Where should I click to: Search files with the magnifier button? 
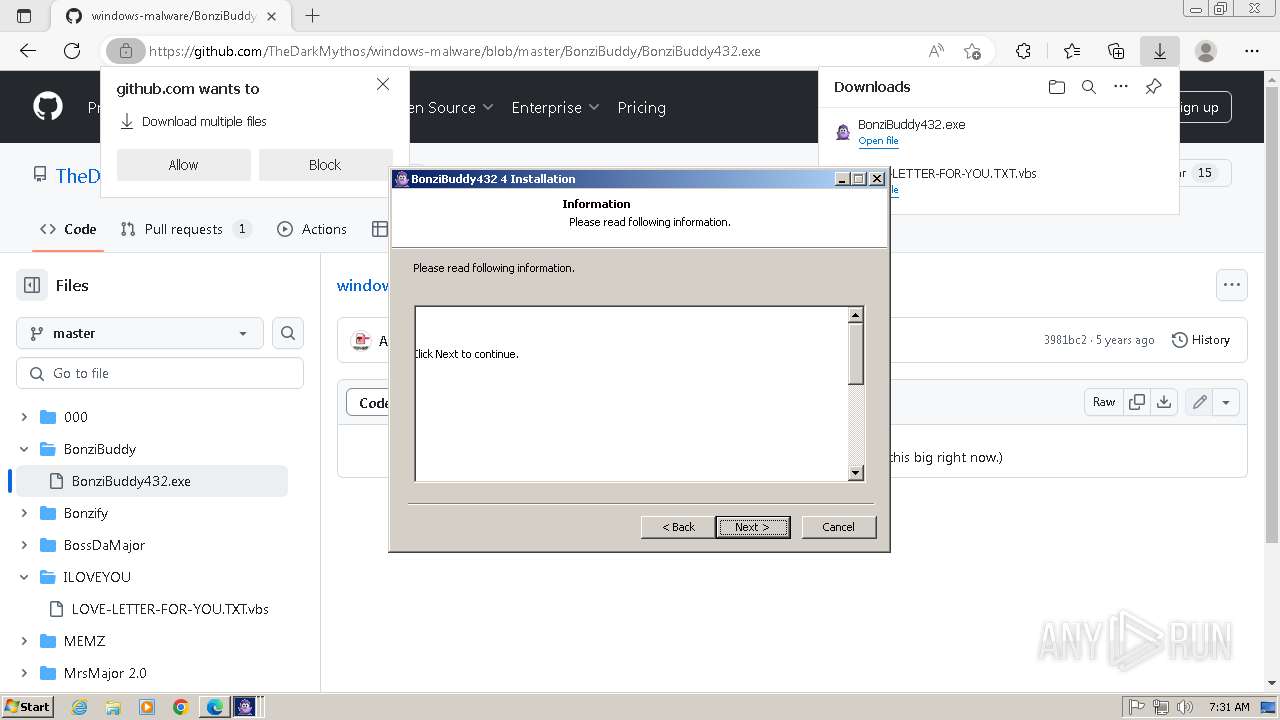click(288, 333)
